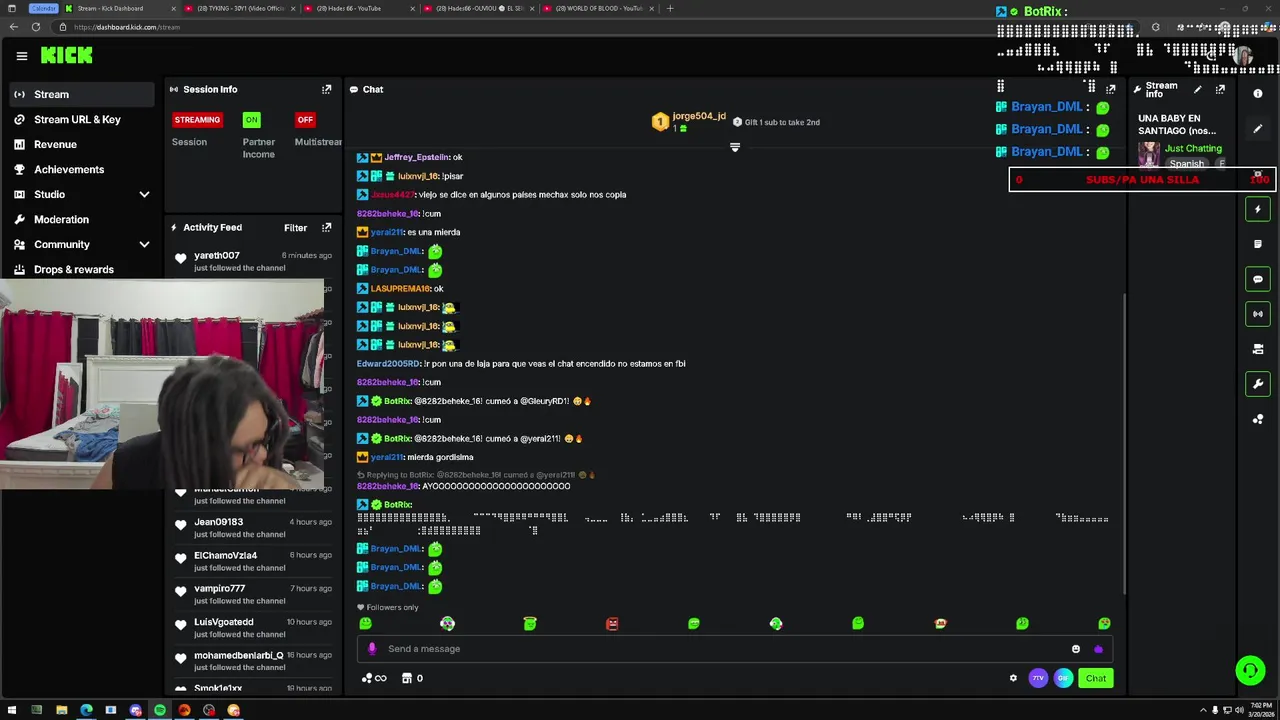Screen dimensions: 1280x720
Task: Click the Spanish language tag
Action: pyautogui.click(x=1187, y=164)
